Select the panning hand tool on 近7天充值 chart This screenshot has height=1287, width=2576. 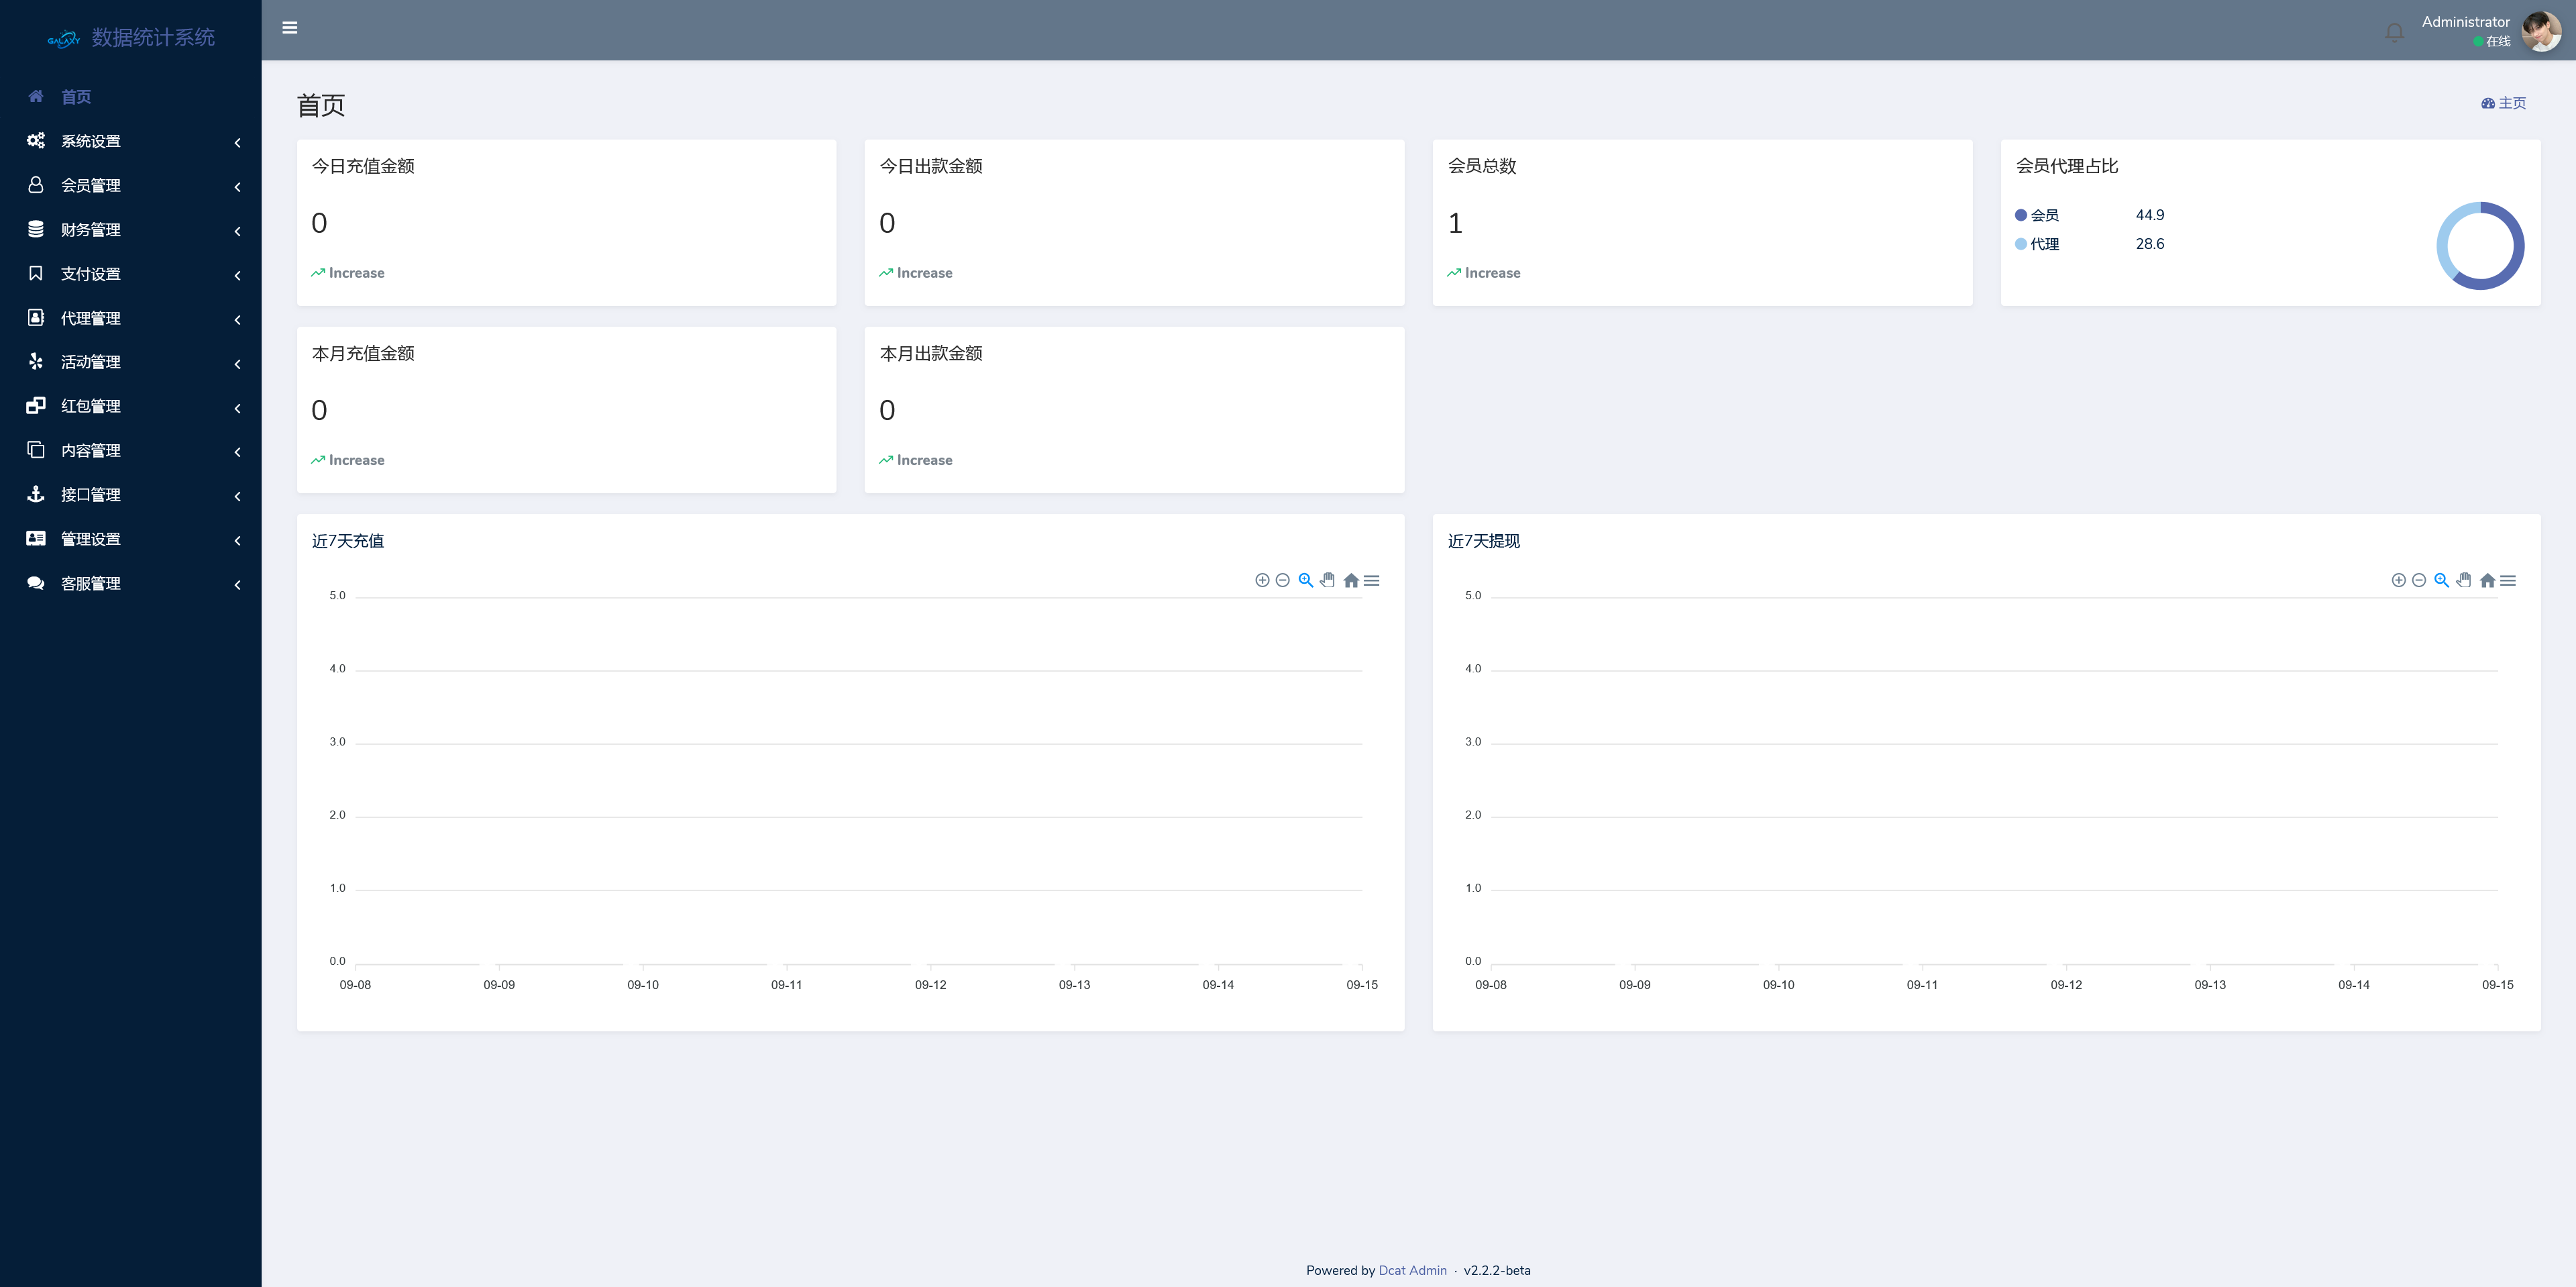1328,580
